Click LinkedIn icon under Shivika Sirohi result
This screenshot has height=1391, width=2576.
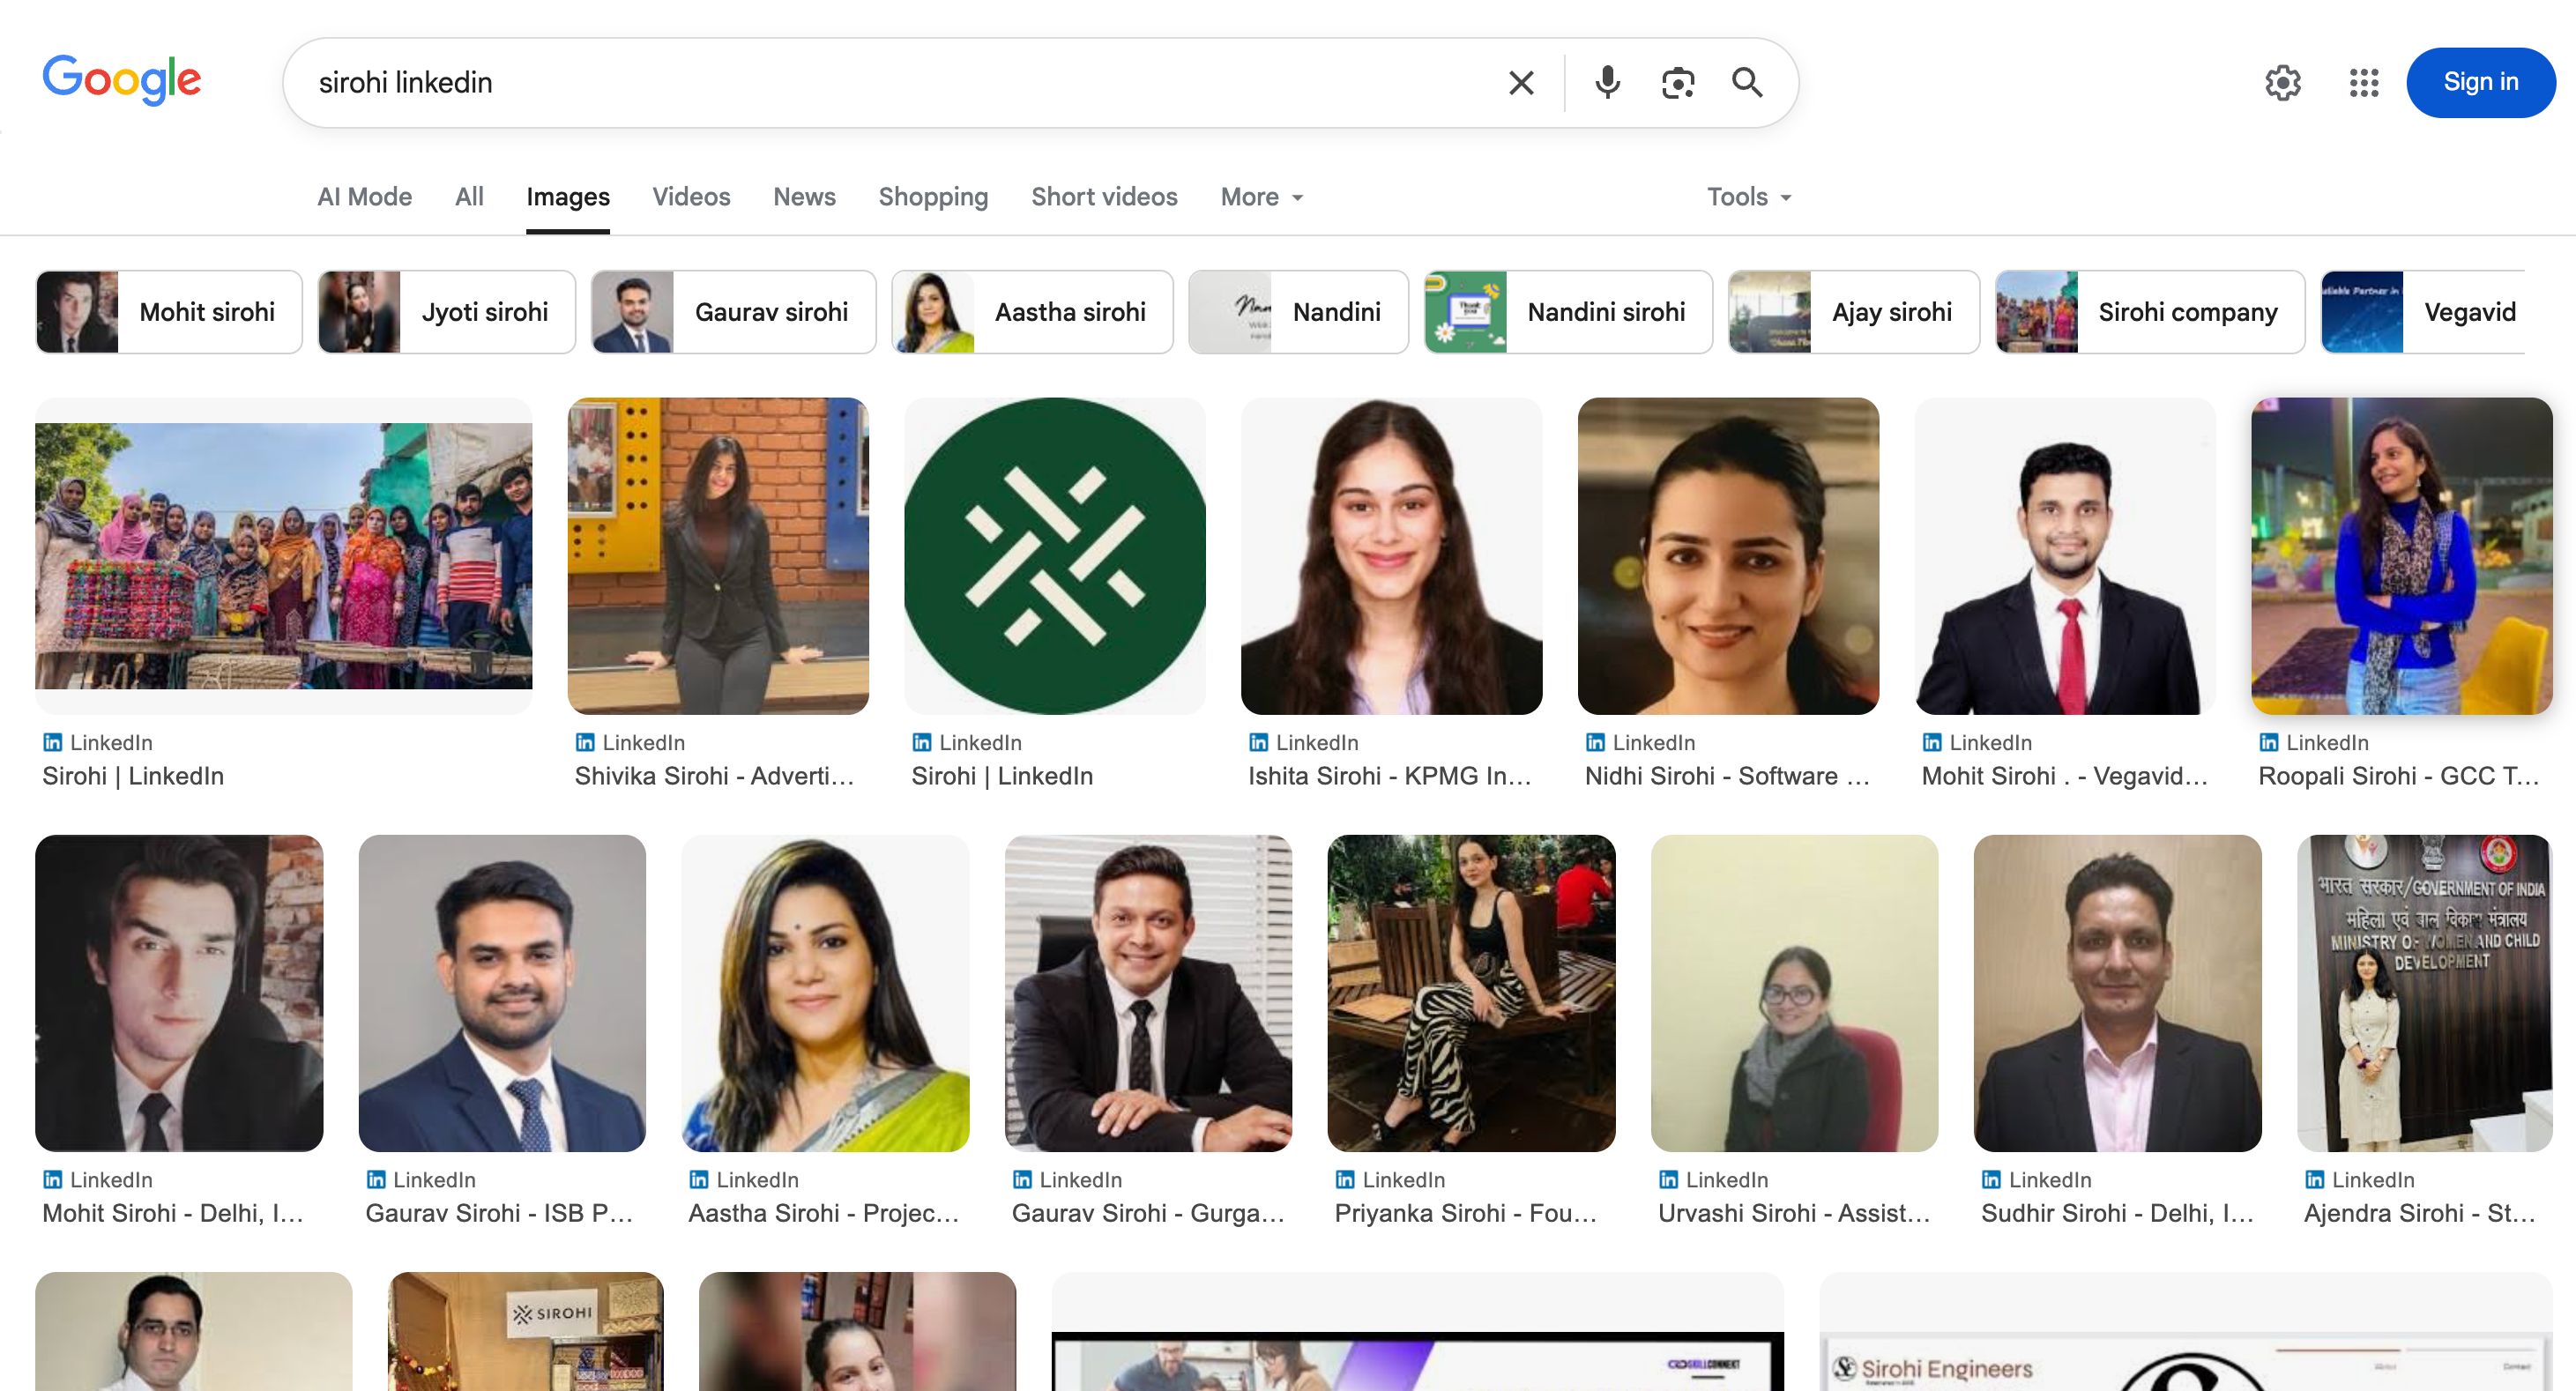click(x=585, y=742)
